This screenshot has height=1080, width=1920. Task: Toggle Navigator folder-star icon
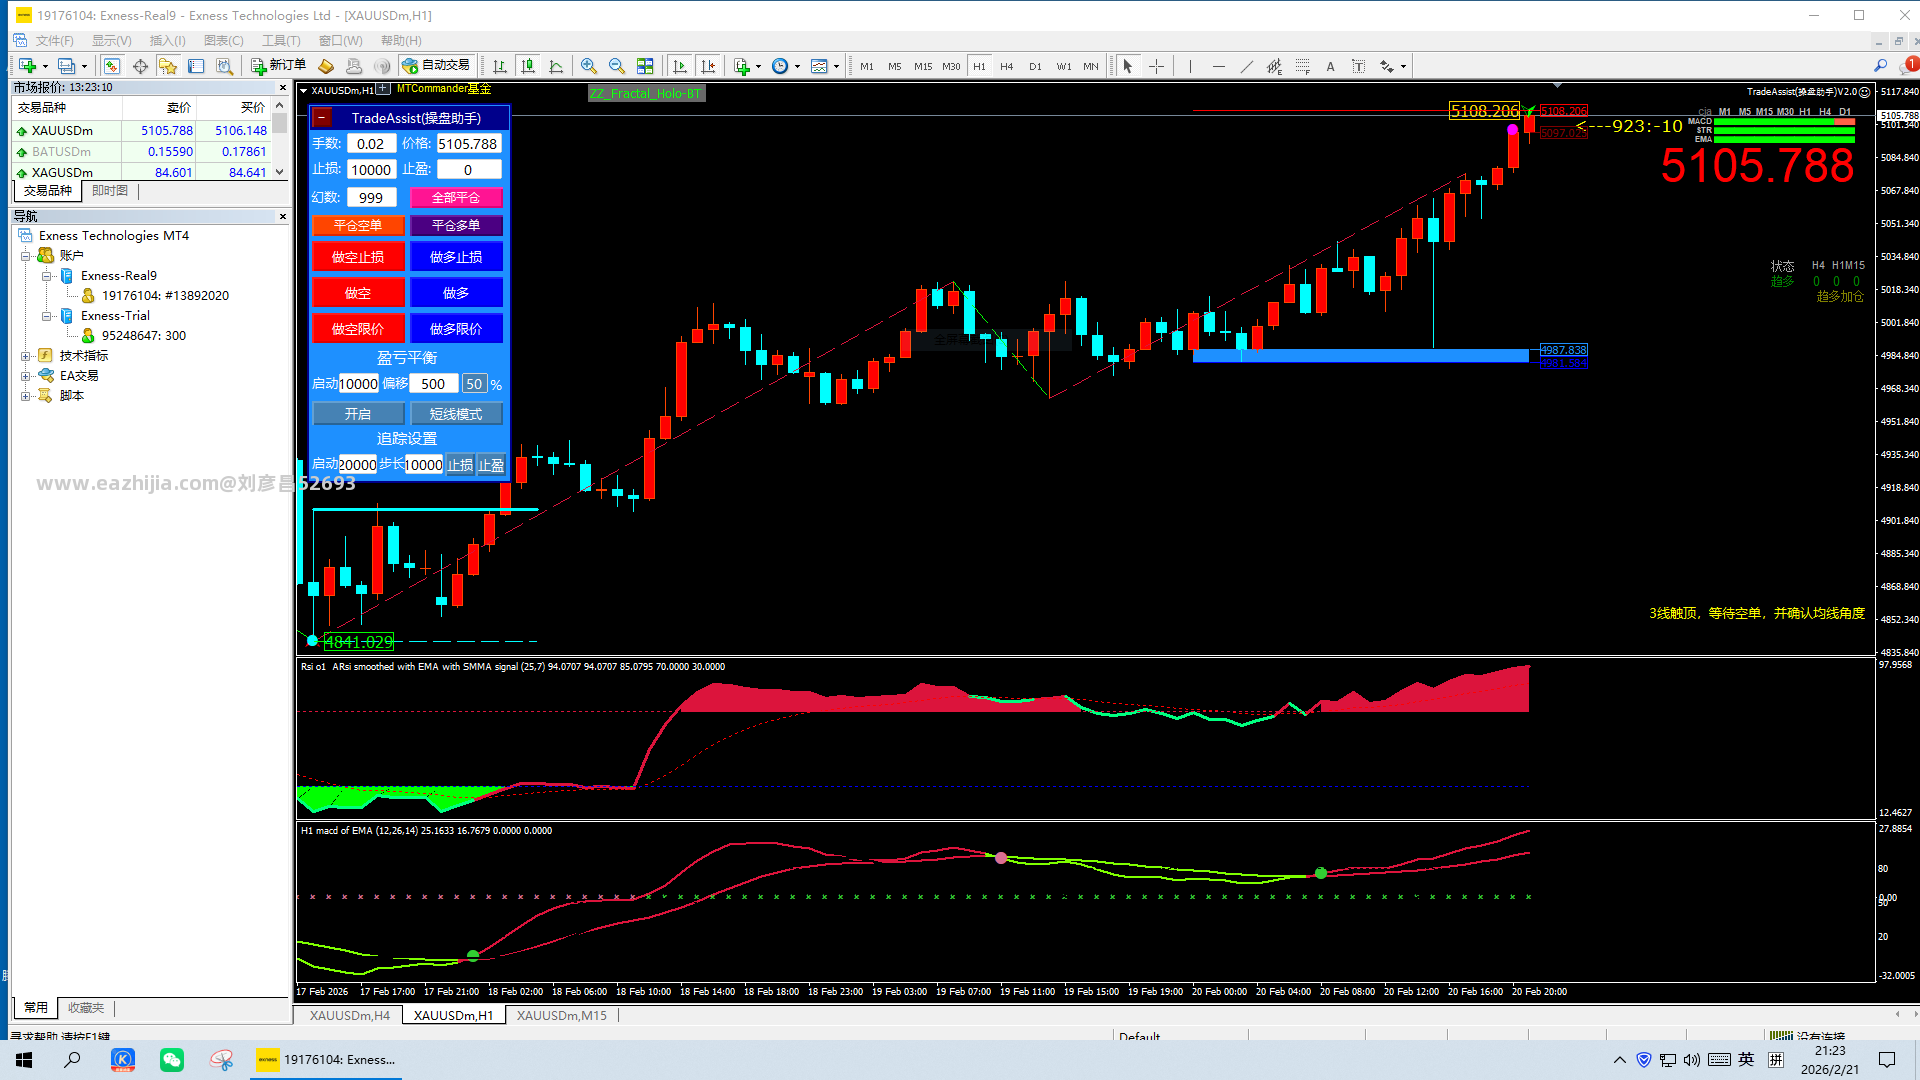pyautogui.click(x=168, y=66)
